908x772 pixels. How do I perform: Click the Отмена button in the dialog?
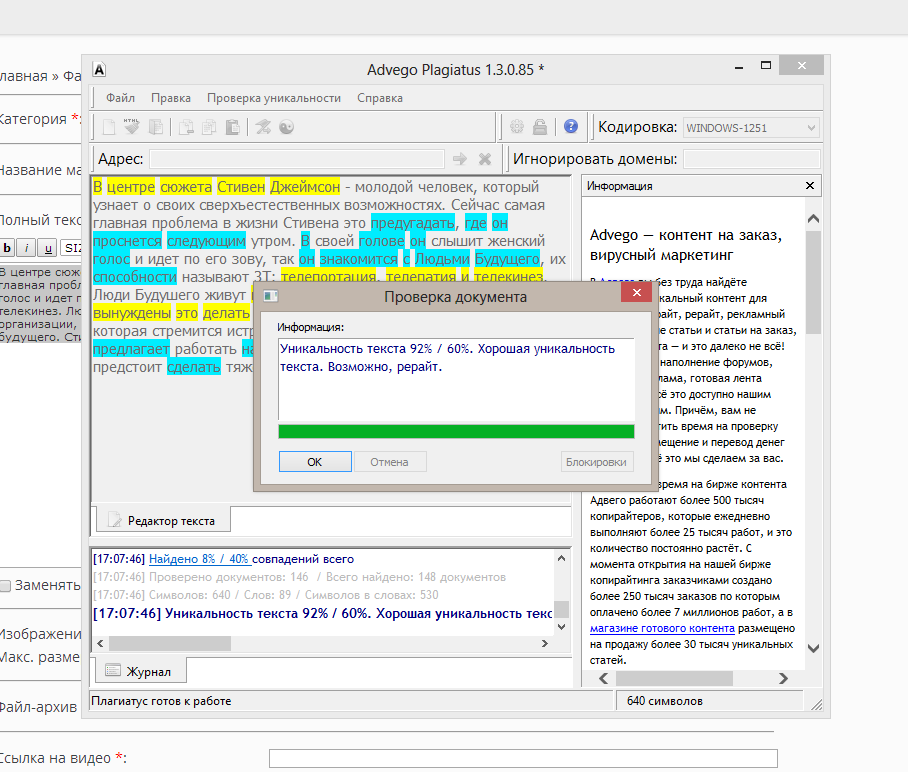coord(390,462)
